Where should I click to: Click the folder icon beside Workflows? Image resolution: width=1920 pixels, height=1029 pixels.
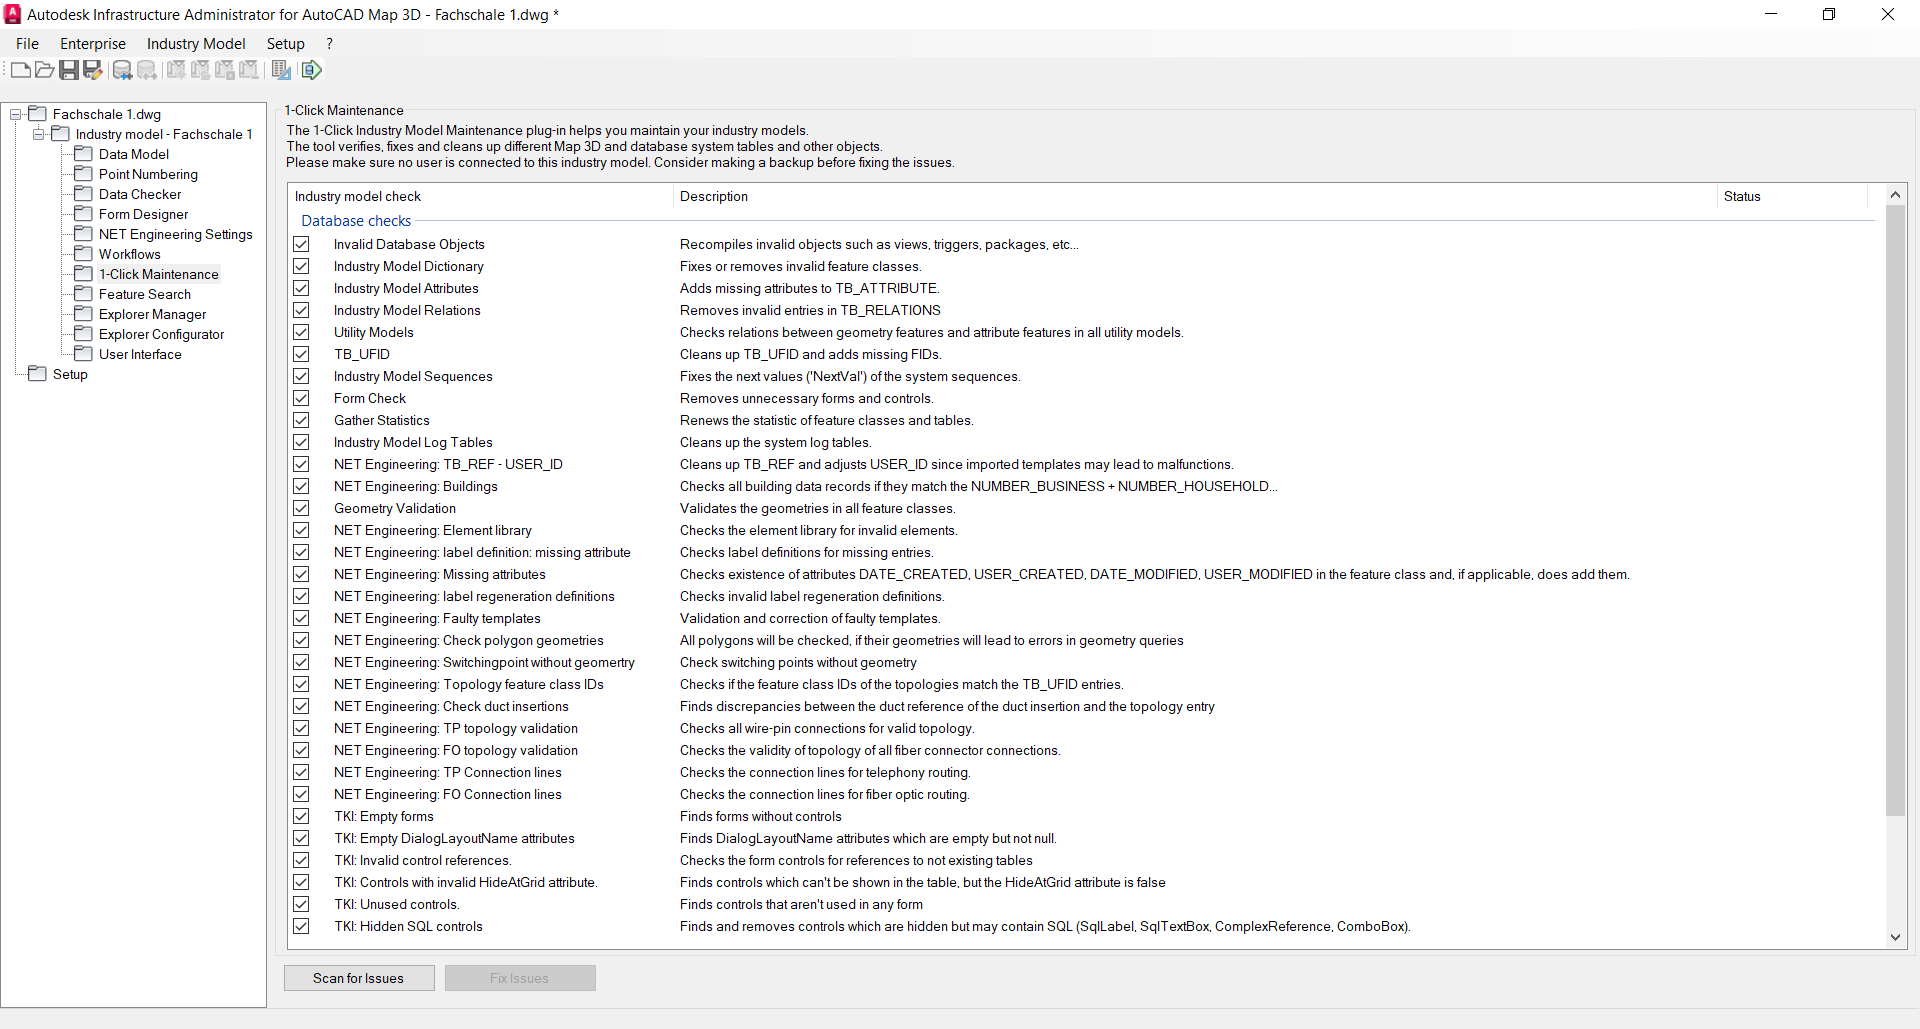tap(84, 253)
